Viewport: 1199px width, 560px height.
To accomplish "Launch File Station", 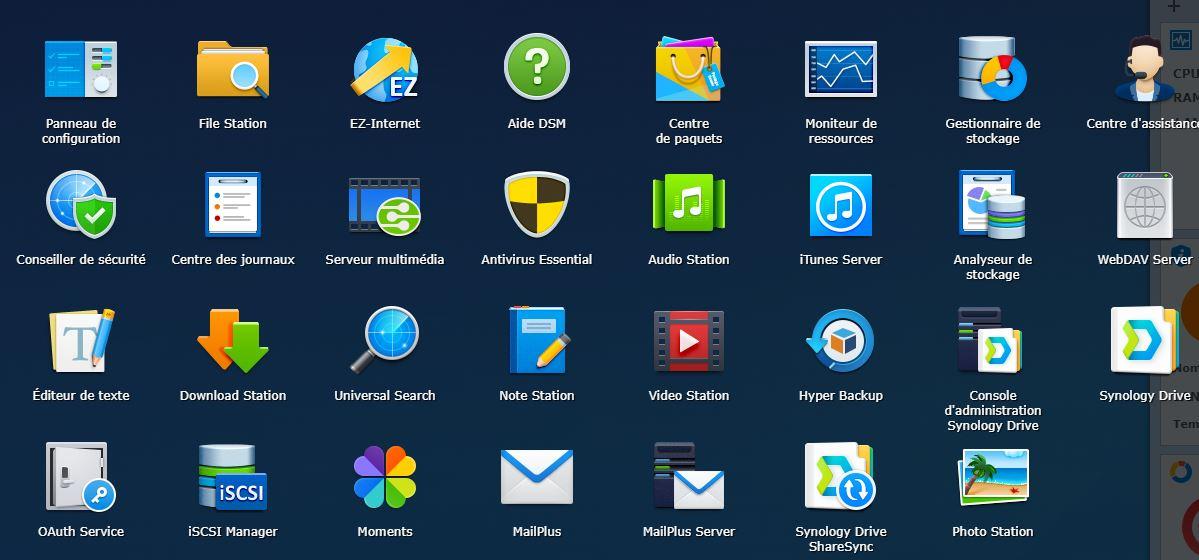I will point(232,69).
